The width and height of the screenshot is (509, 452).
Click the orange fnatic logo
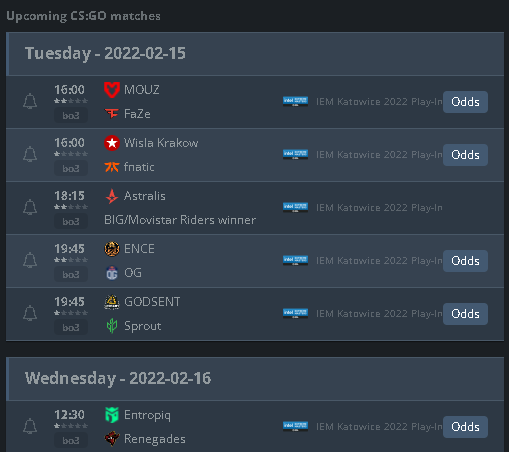pyautogui.click(x=112, y=167)
